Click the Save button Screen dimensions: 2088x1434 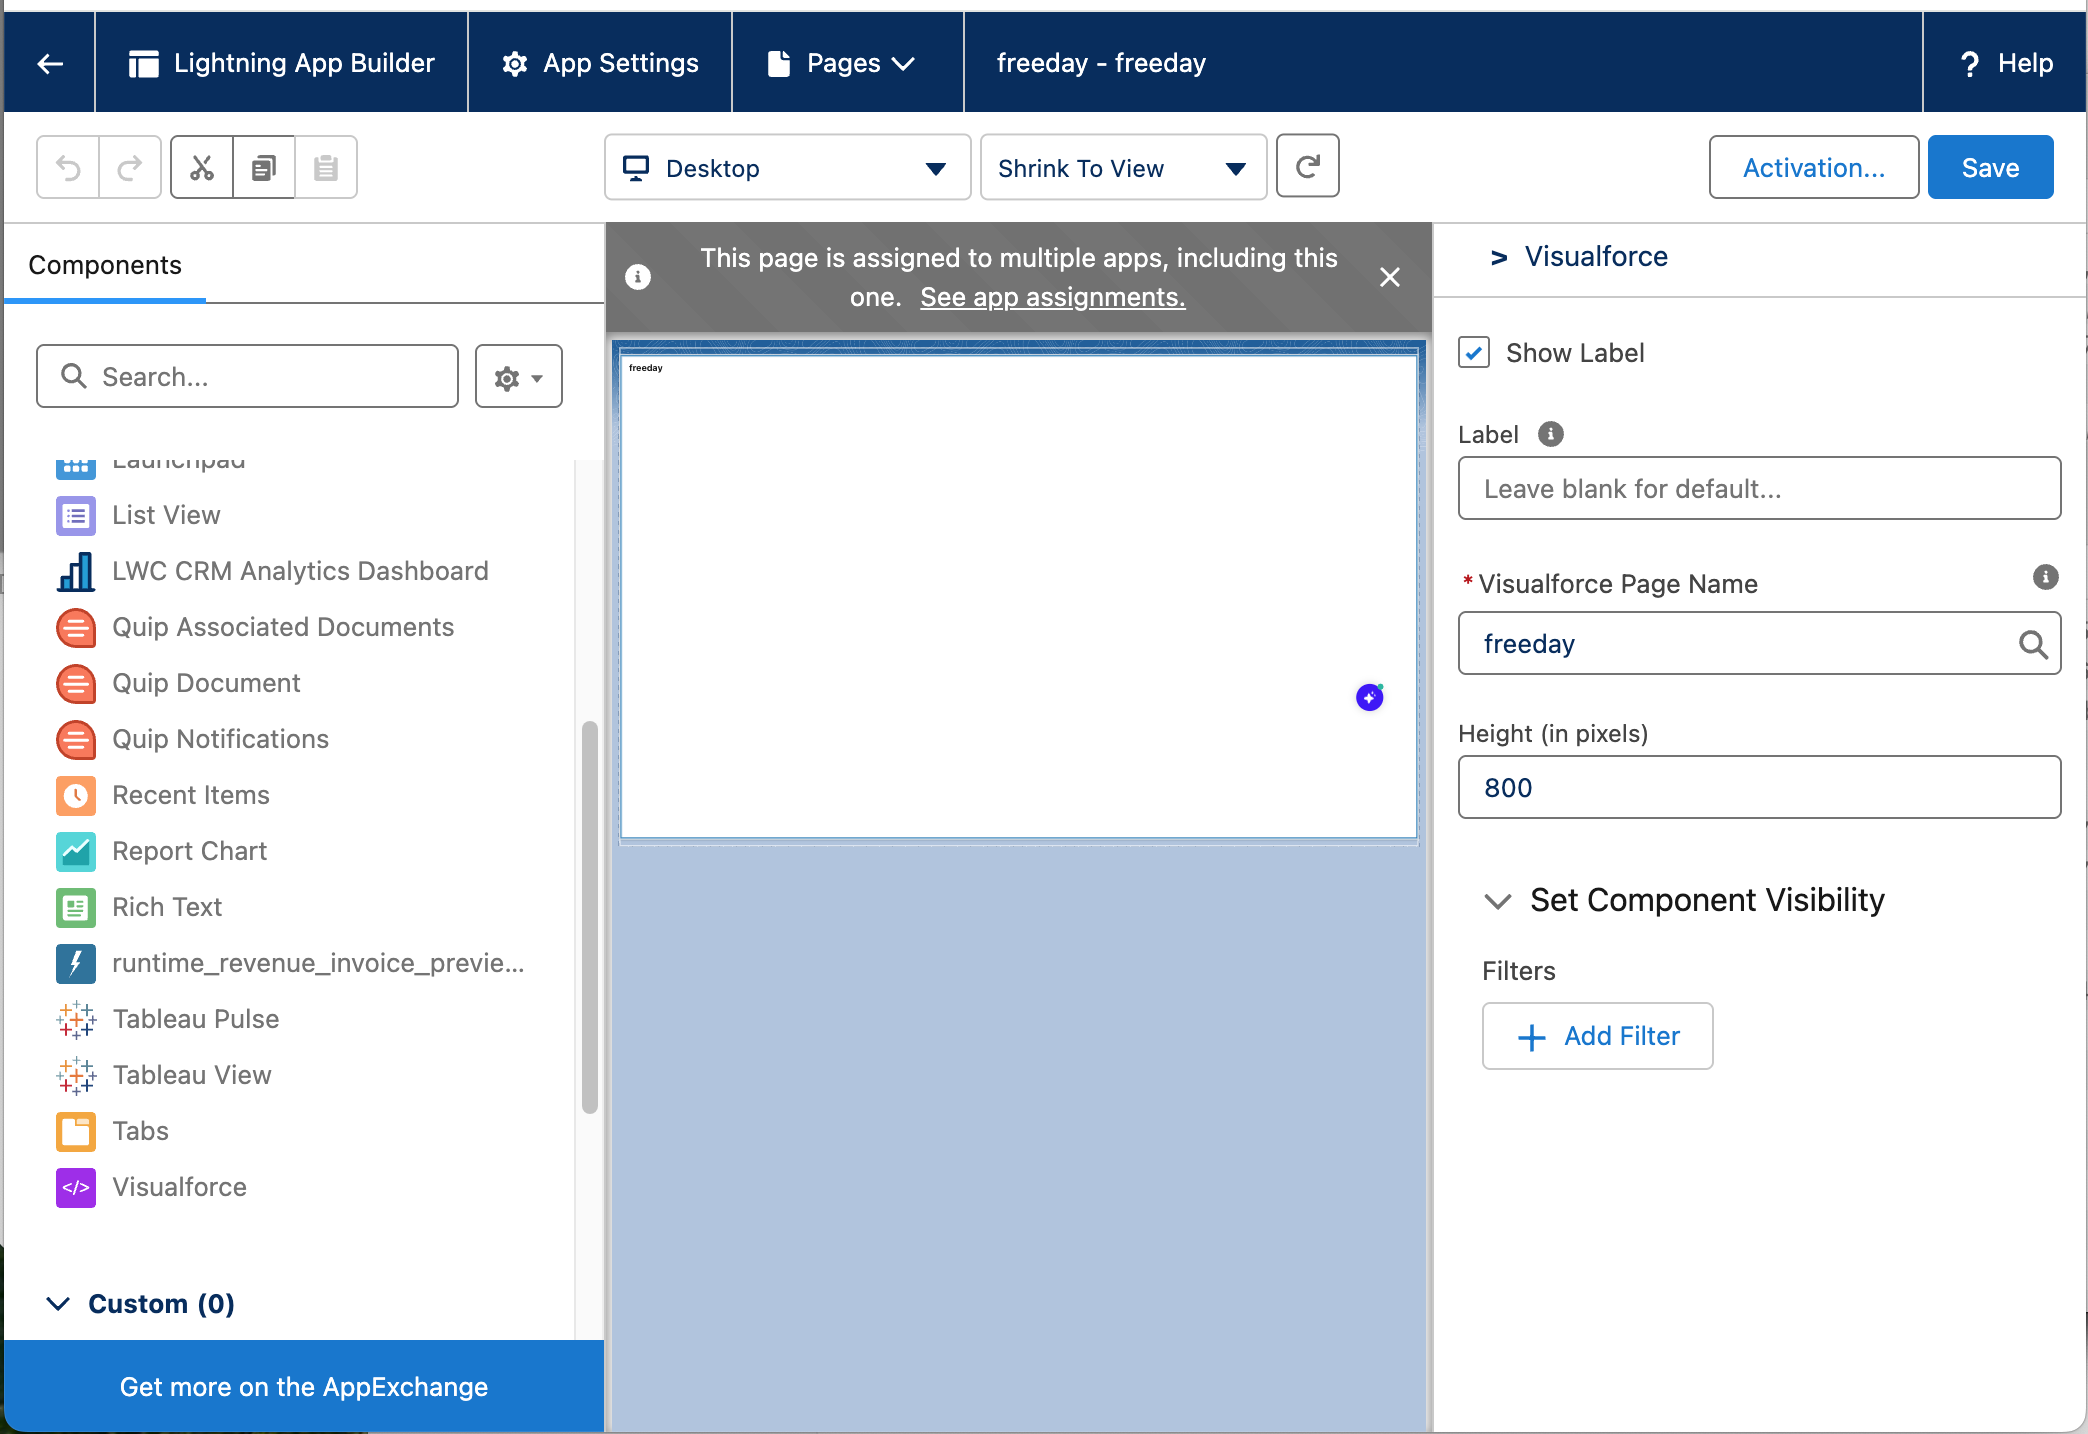click(1990, 167)
